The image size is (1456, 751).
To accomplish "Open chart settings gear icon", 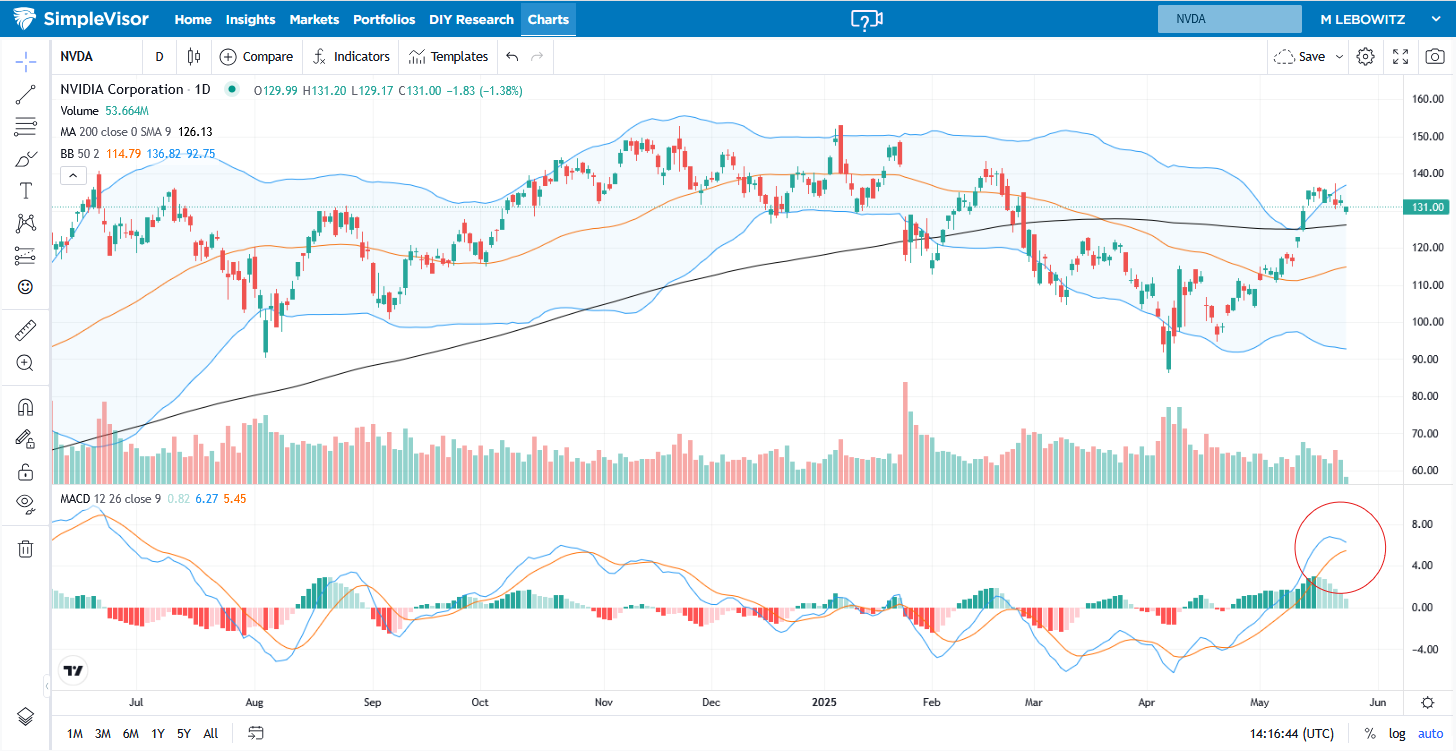I will [1365, 57].
